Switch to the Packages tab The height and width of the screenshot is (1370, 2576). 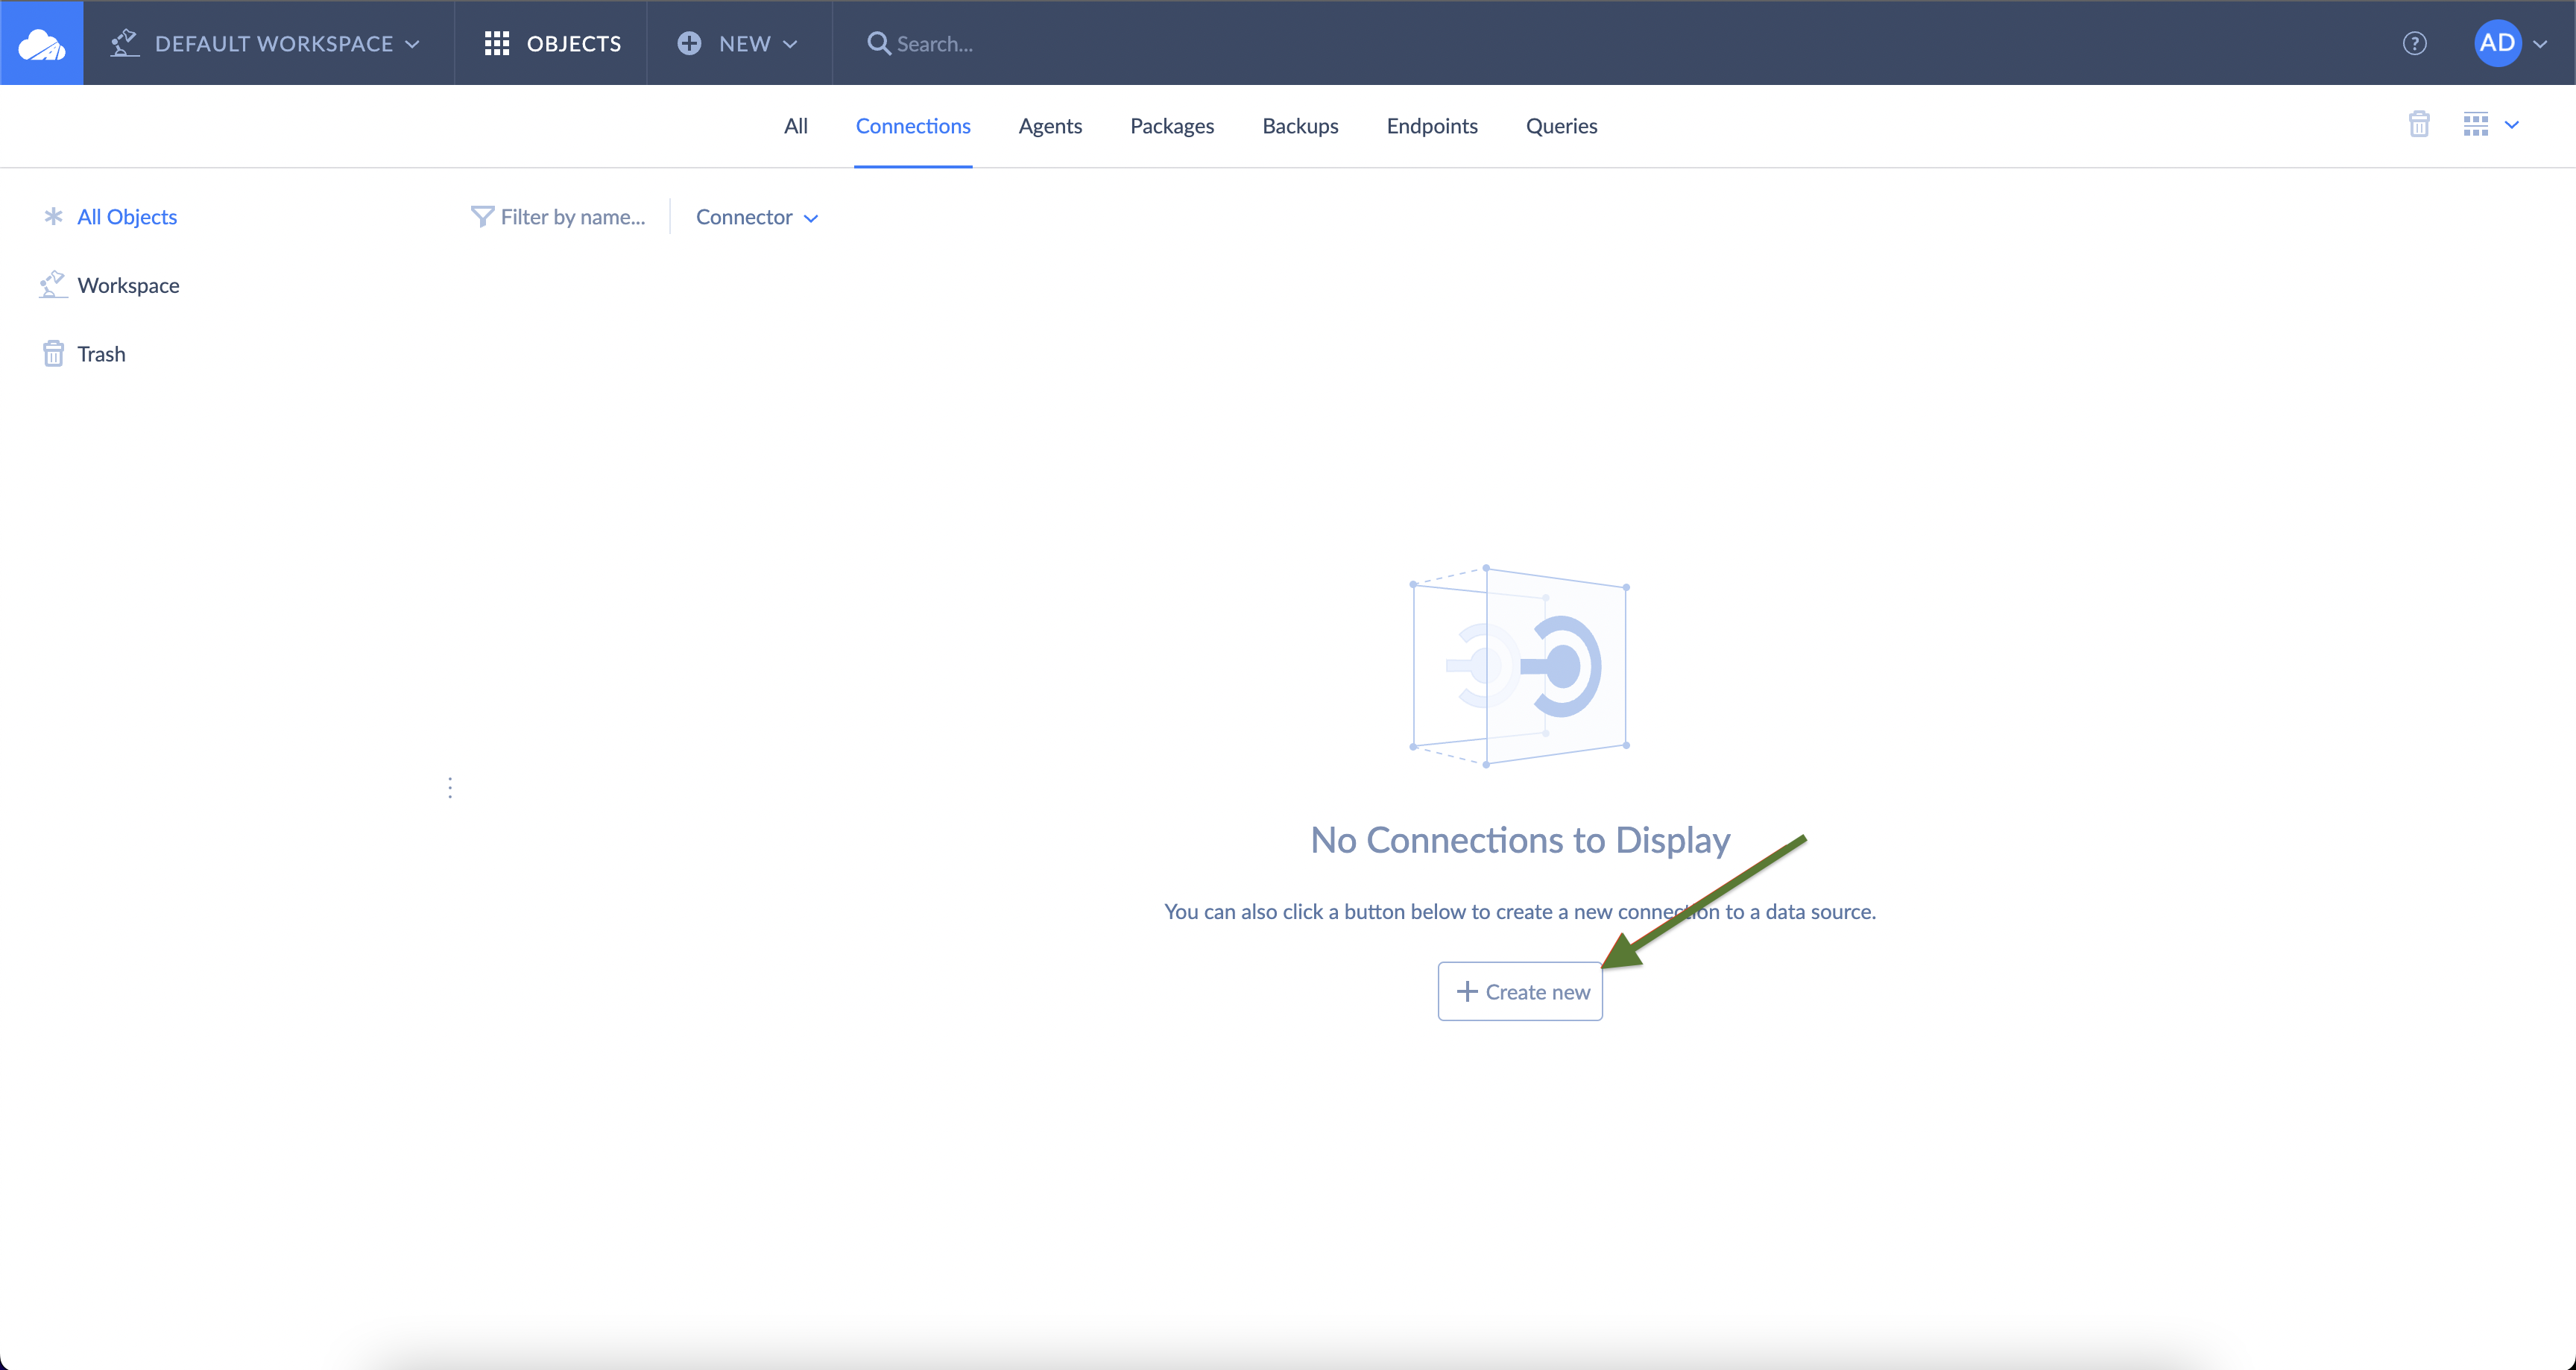[x=1172, y=126]
